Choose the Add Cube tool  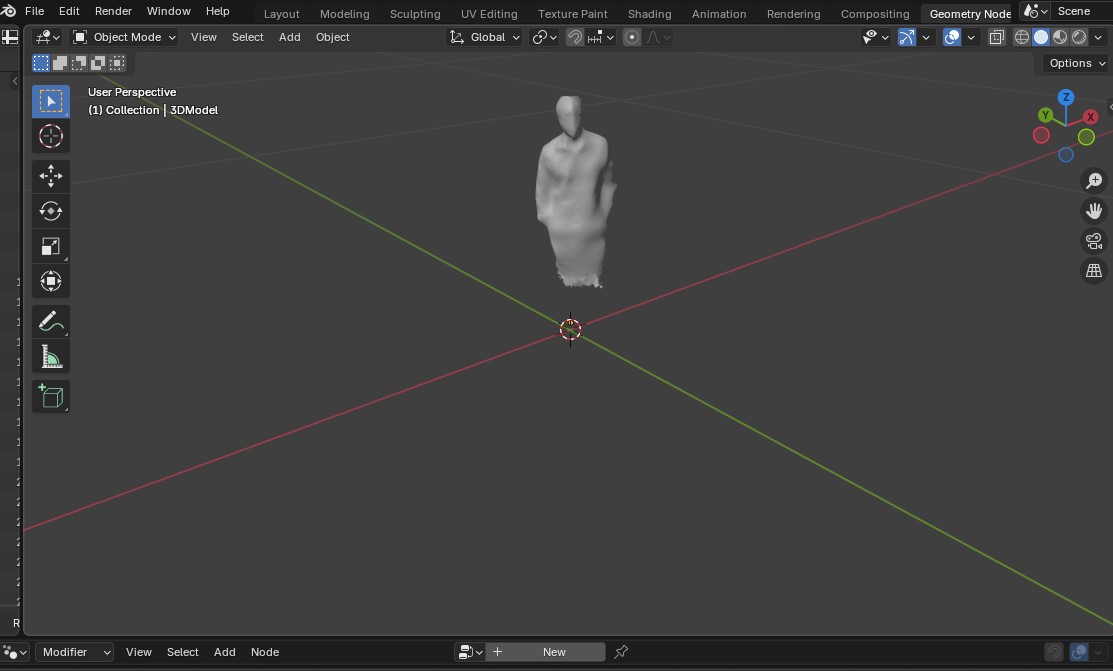click(x=51, y=397)
